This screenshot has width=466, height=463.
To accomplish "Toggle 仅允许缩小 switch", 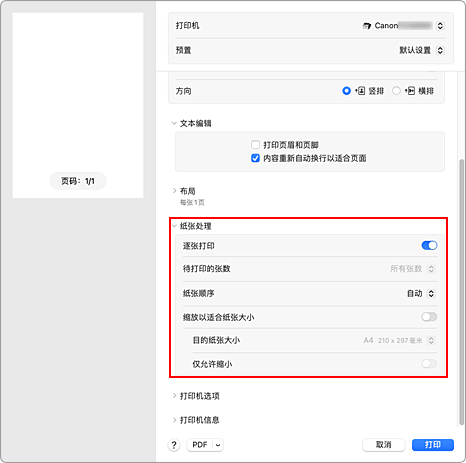I will tap(429, 363).
